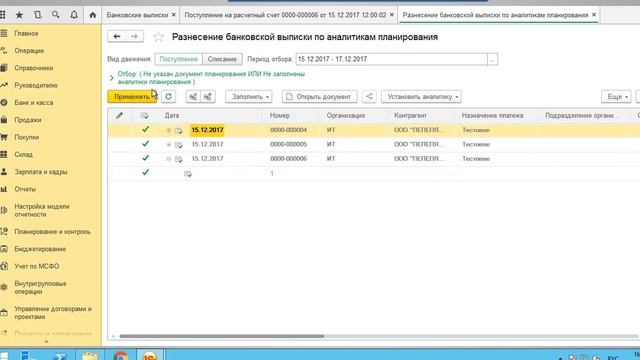
Task: Open the Еще dropdown menu
Action: pos(616,97)
